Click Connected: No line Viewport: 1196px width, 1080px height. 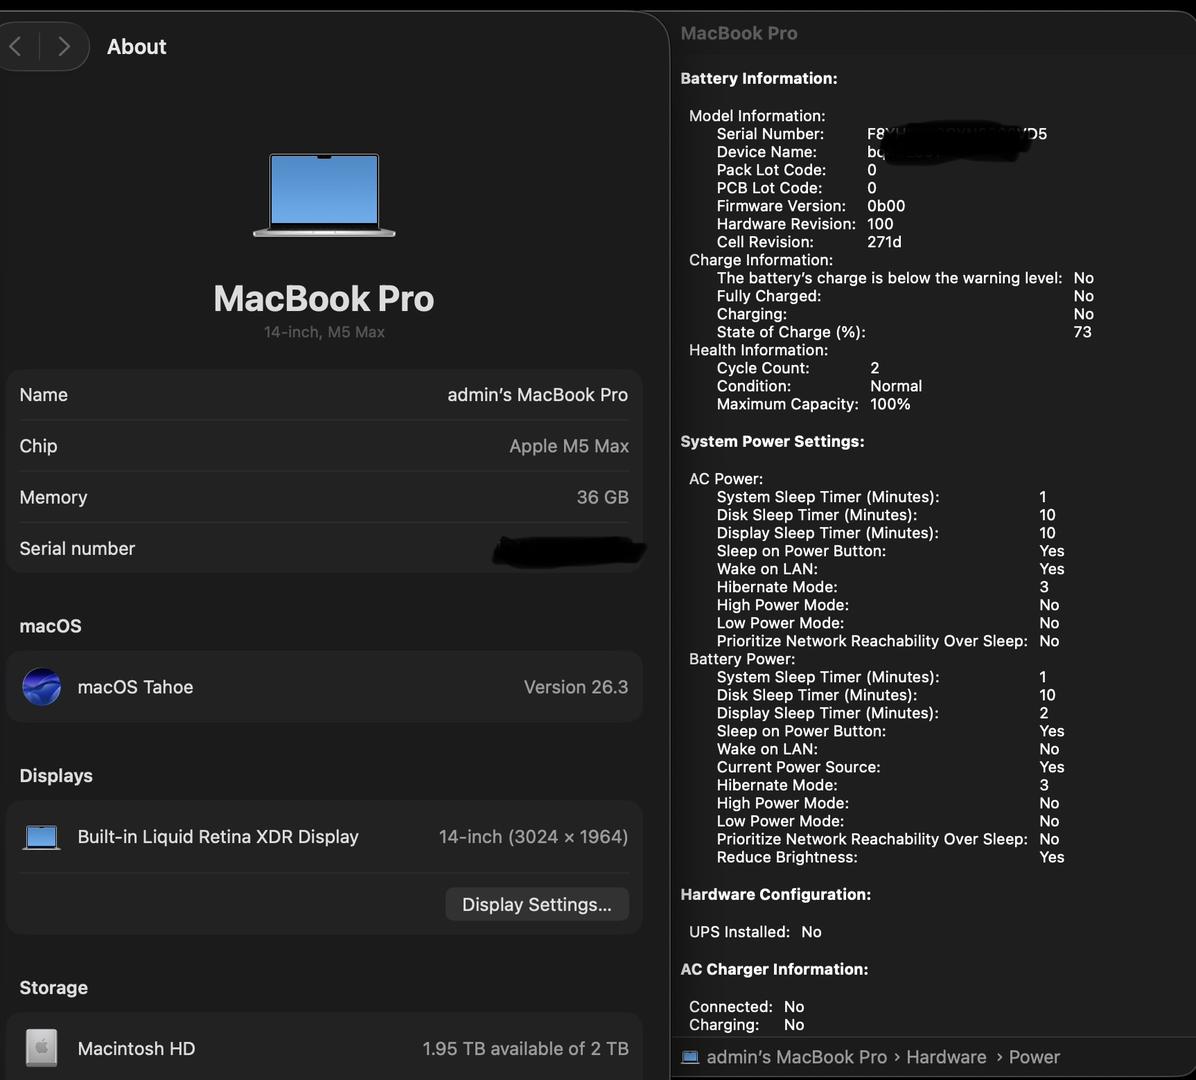coord(747,1007)
